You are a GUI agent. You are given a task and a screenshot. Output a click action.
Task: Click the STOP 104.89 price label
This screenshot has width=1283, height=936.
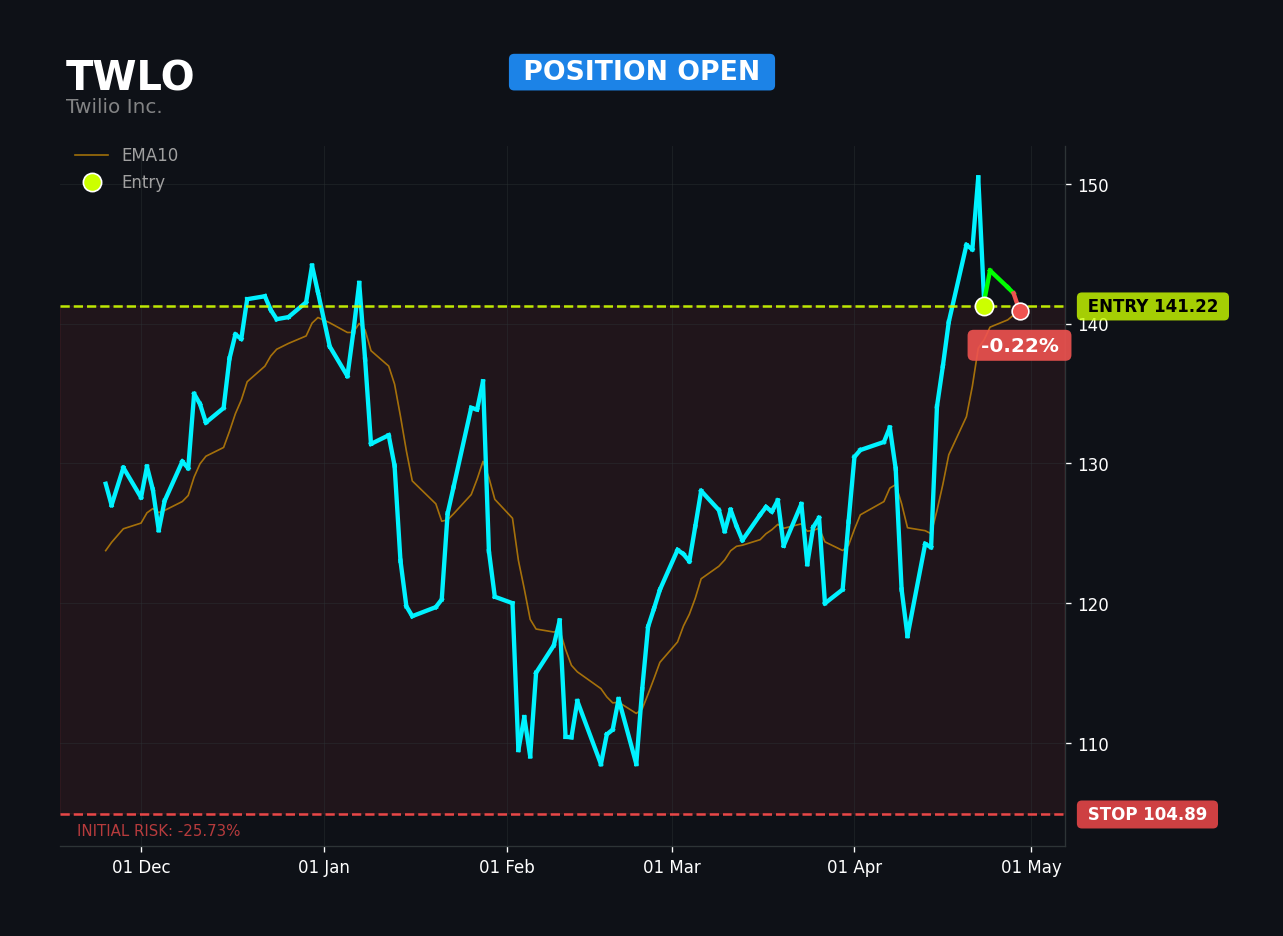(x=1147, y=814)
